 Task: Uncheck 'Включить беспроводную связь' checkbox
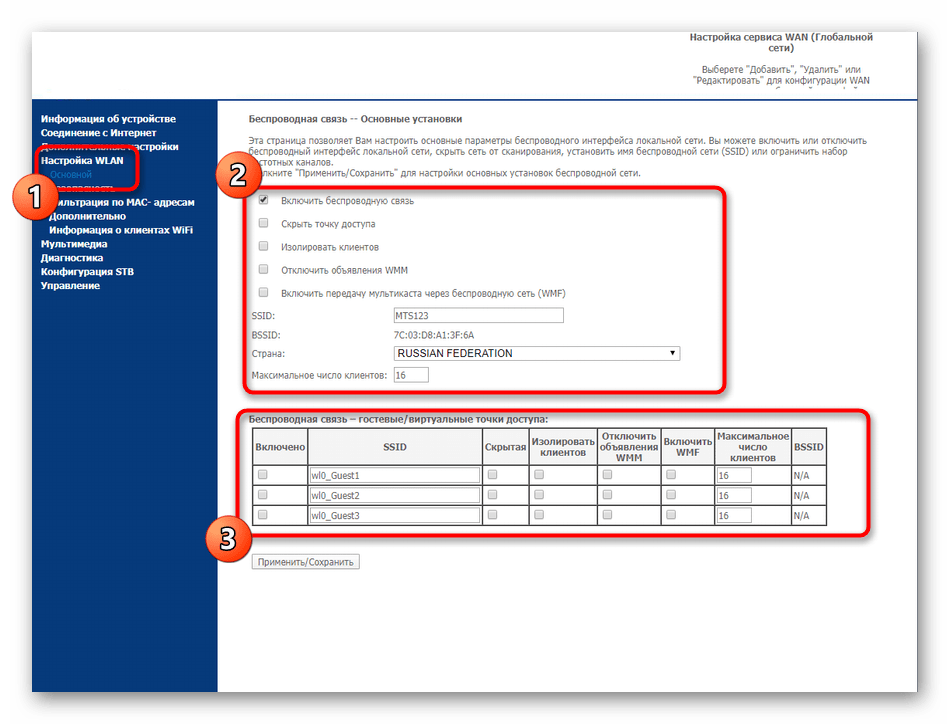(263, 201)
